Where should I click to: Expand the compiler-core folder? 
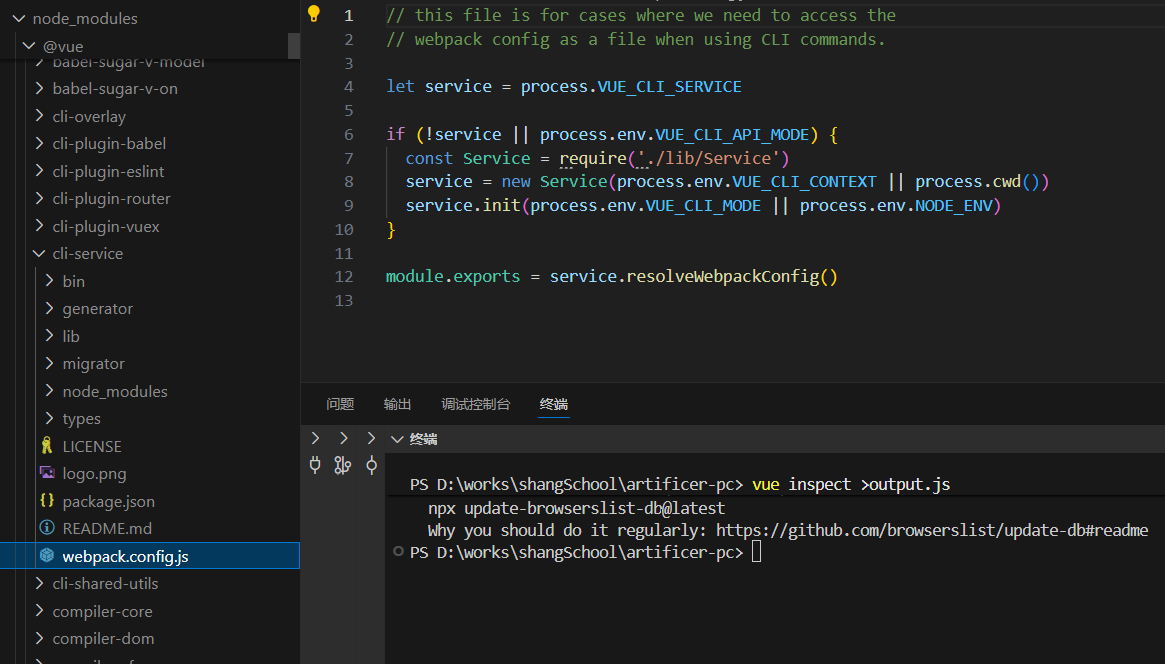(39, 611)
